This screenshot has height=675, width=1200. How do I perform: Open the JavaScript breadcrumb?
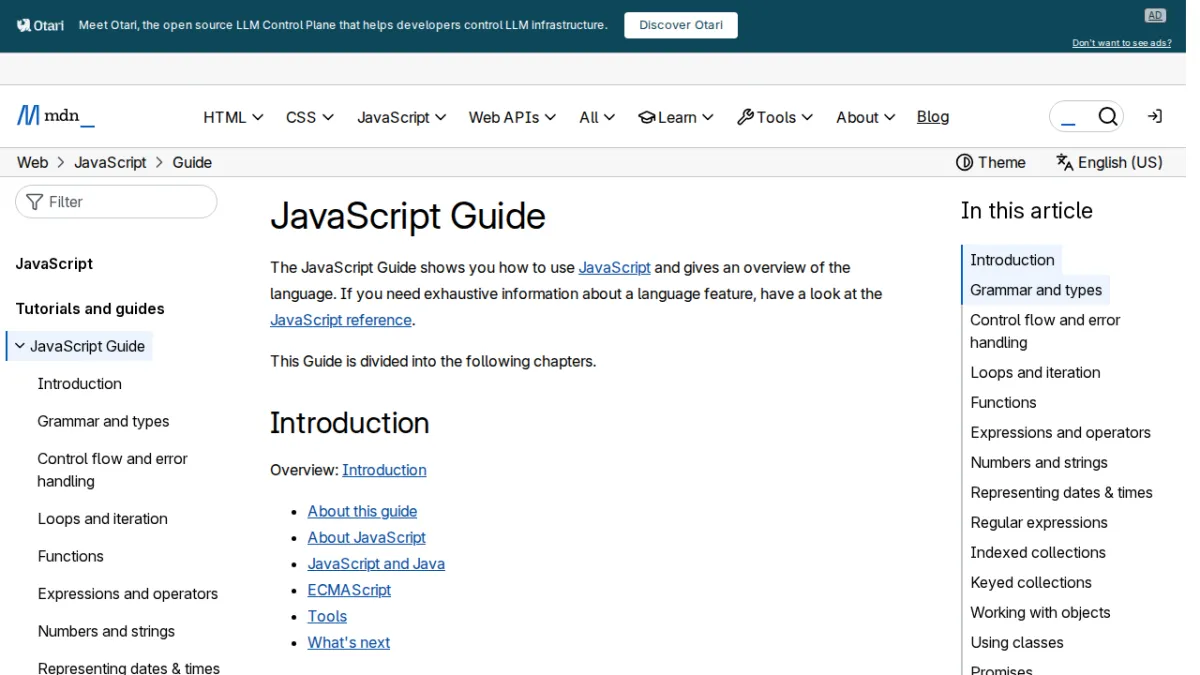[110, 162]
